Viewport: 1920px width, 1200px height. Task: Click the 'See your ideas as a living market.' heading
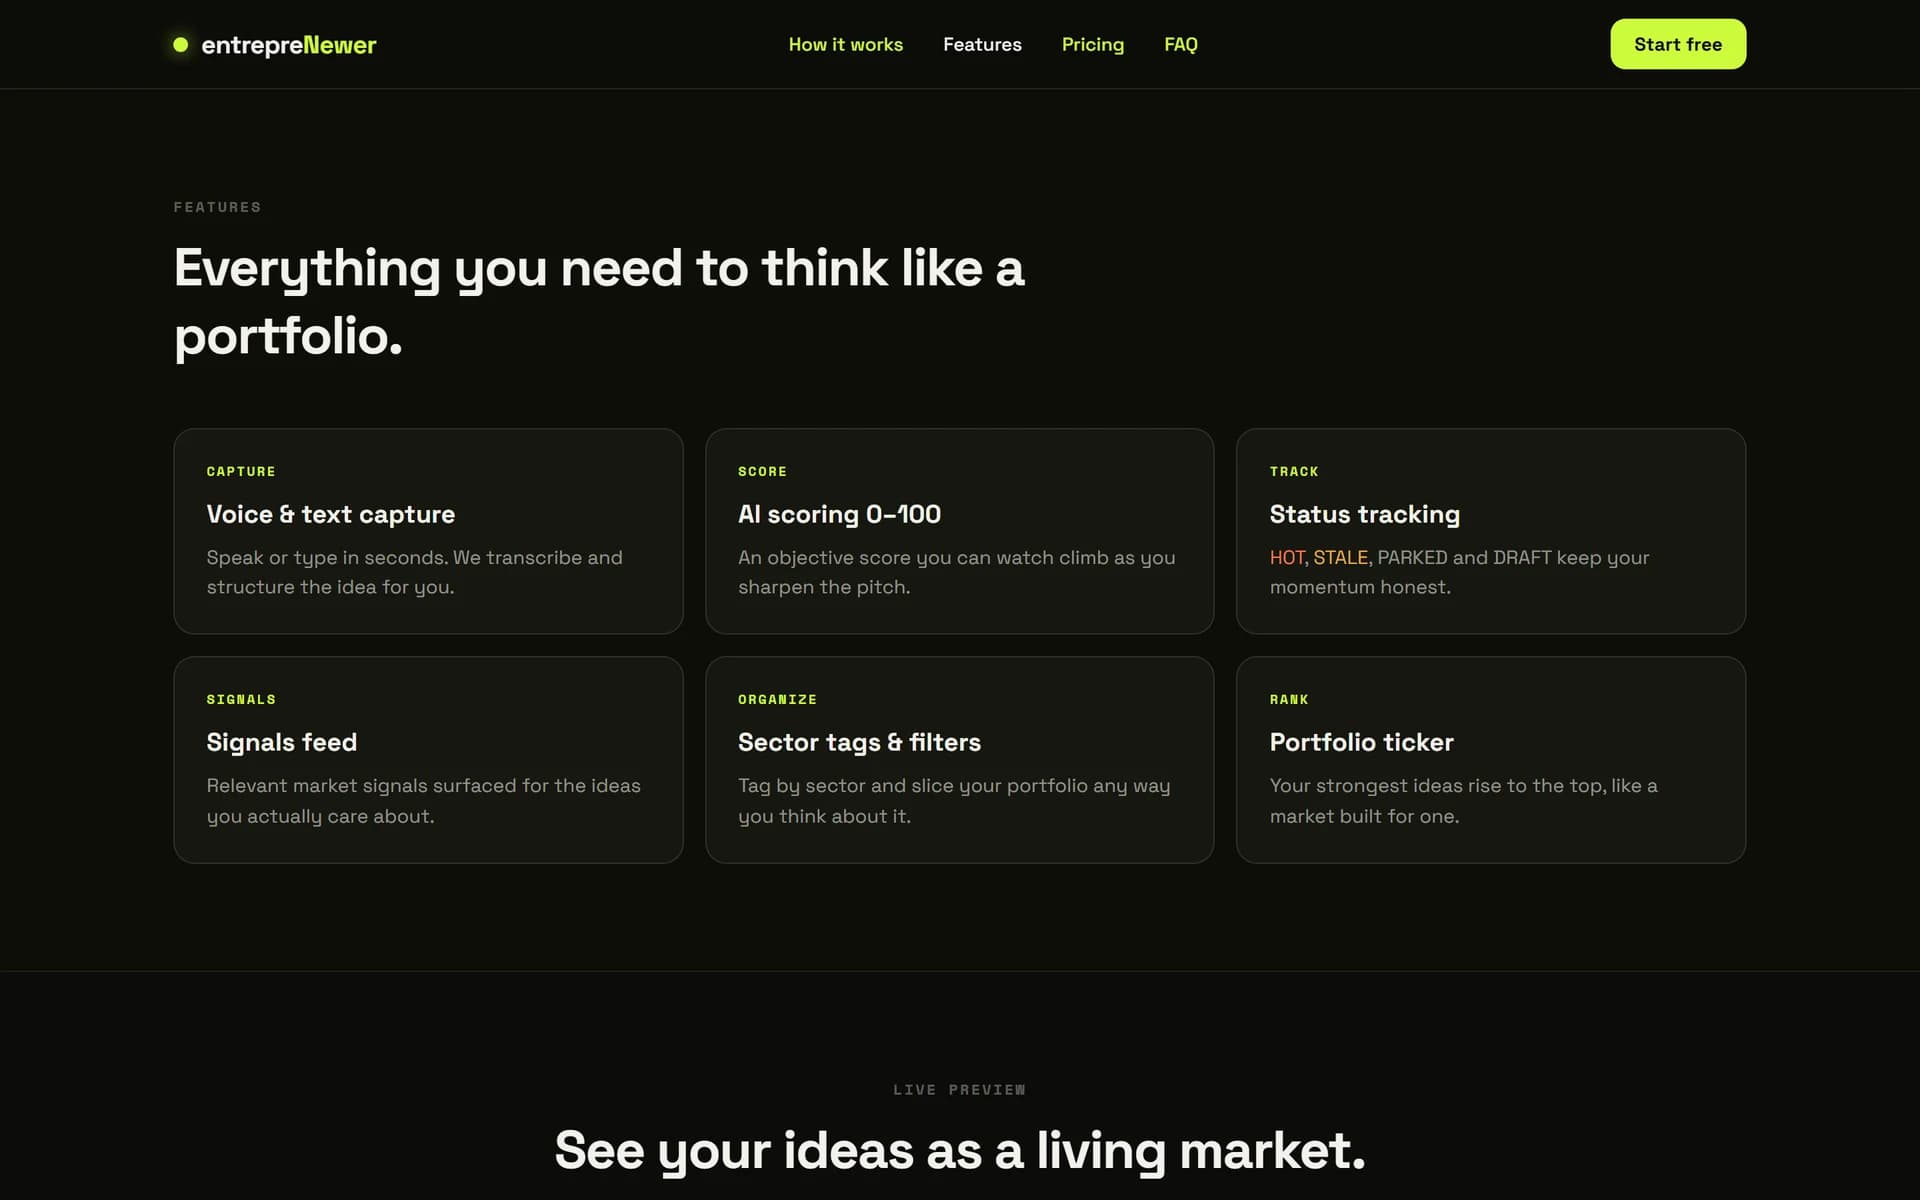pos(959,1151)
